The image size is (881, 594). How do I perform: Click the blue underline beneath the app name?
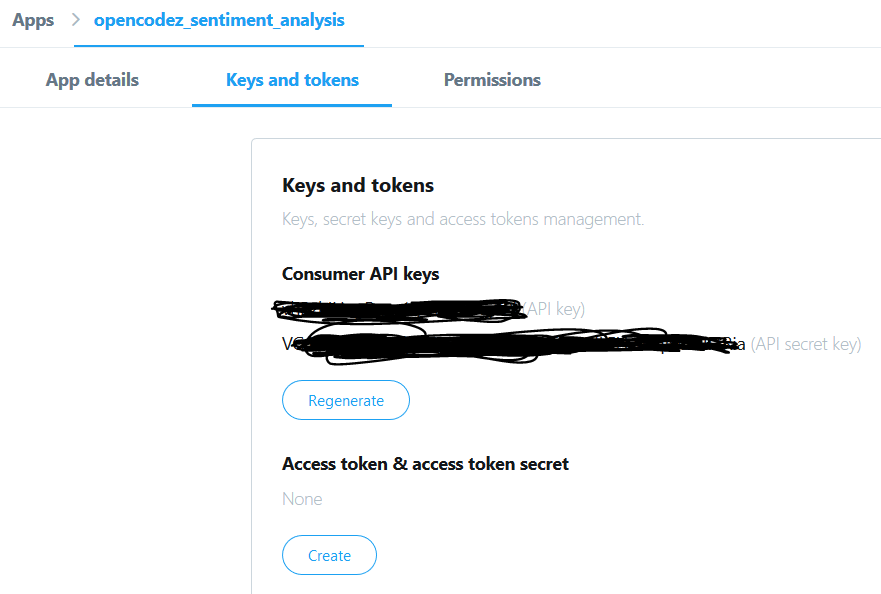[219, 46]
